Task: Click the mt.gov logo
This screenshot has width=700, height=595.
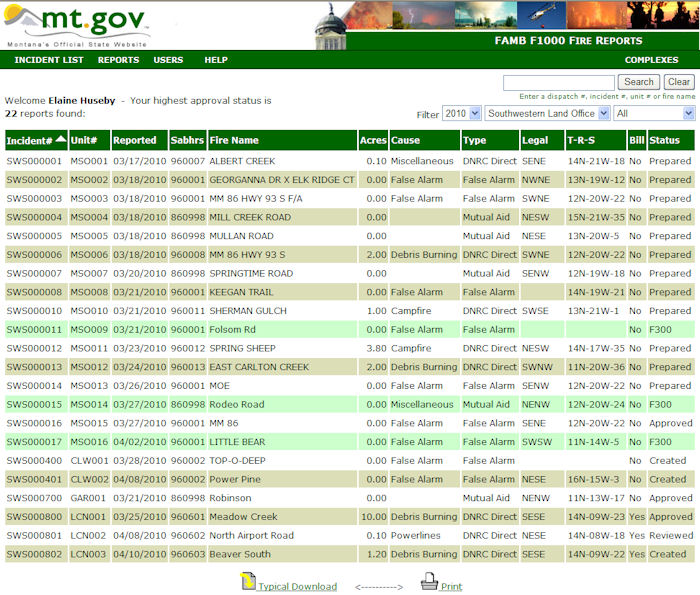Action: point(78,25)
